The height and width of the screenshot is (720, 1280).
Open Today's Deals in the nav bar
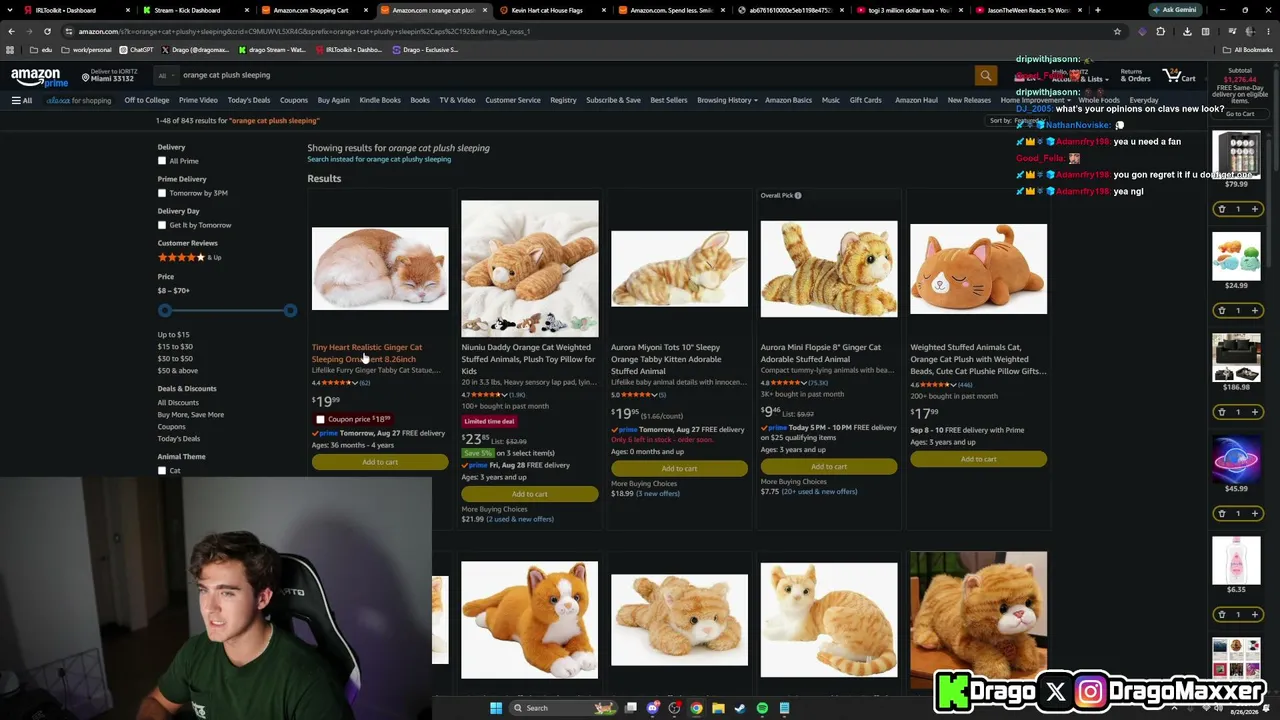tap(249, 100)
